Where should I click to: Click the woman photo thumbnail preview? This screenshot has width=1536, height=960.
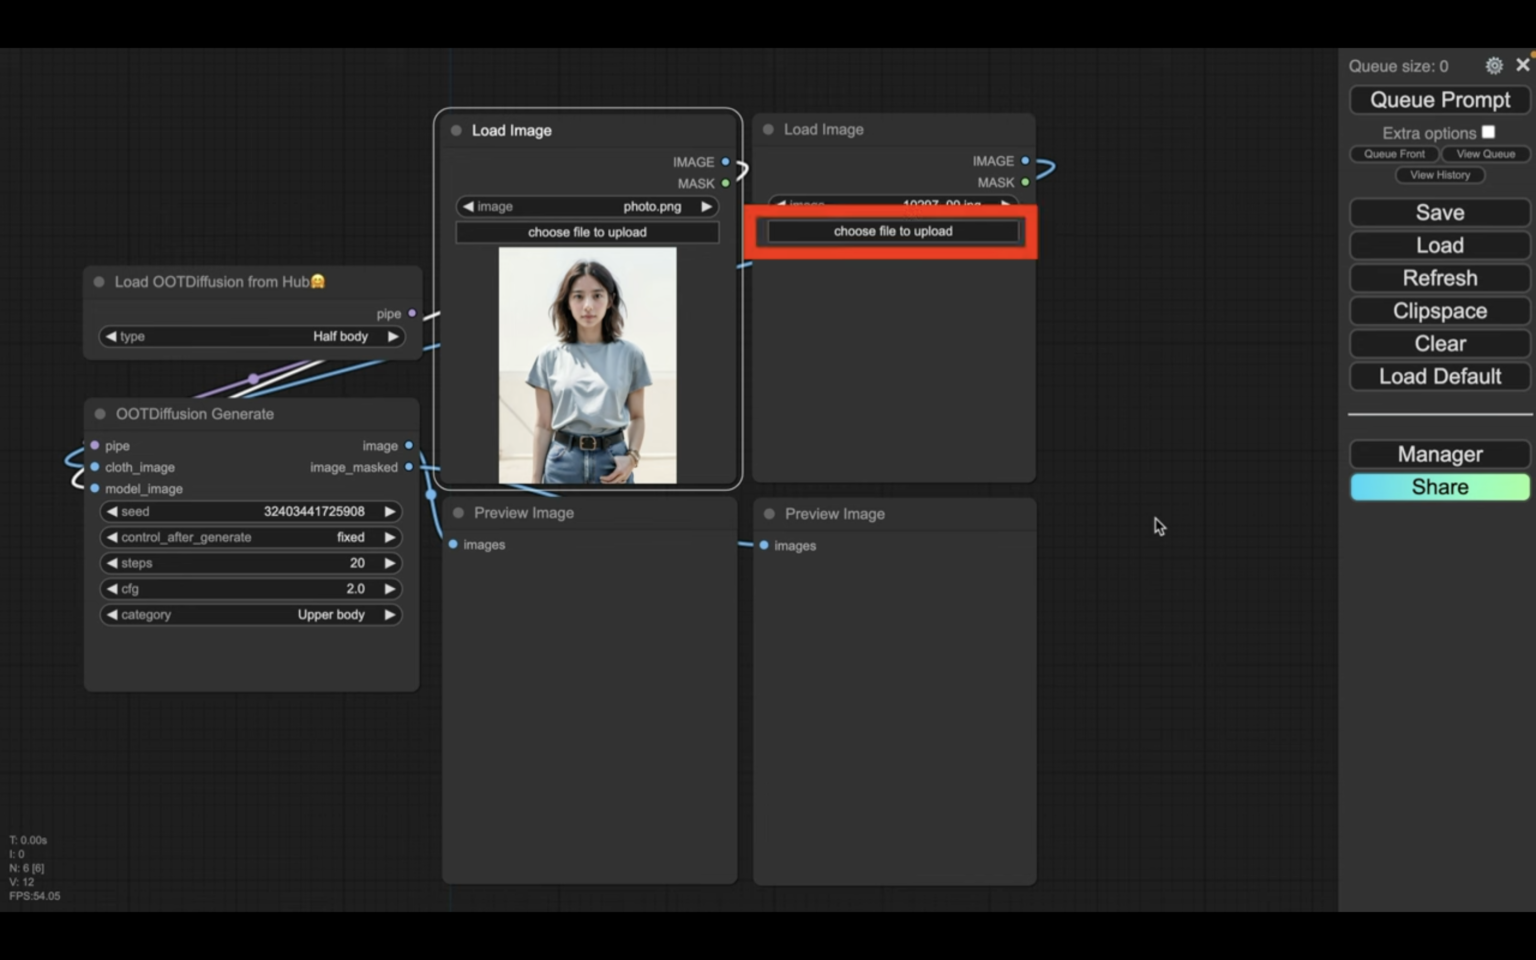(x=587, y=366)
